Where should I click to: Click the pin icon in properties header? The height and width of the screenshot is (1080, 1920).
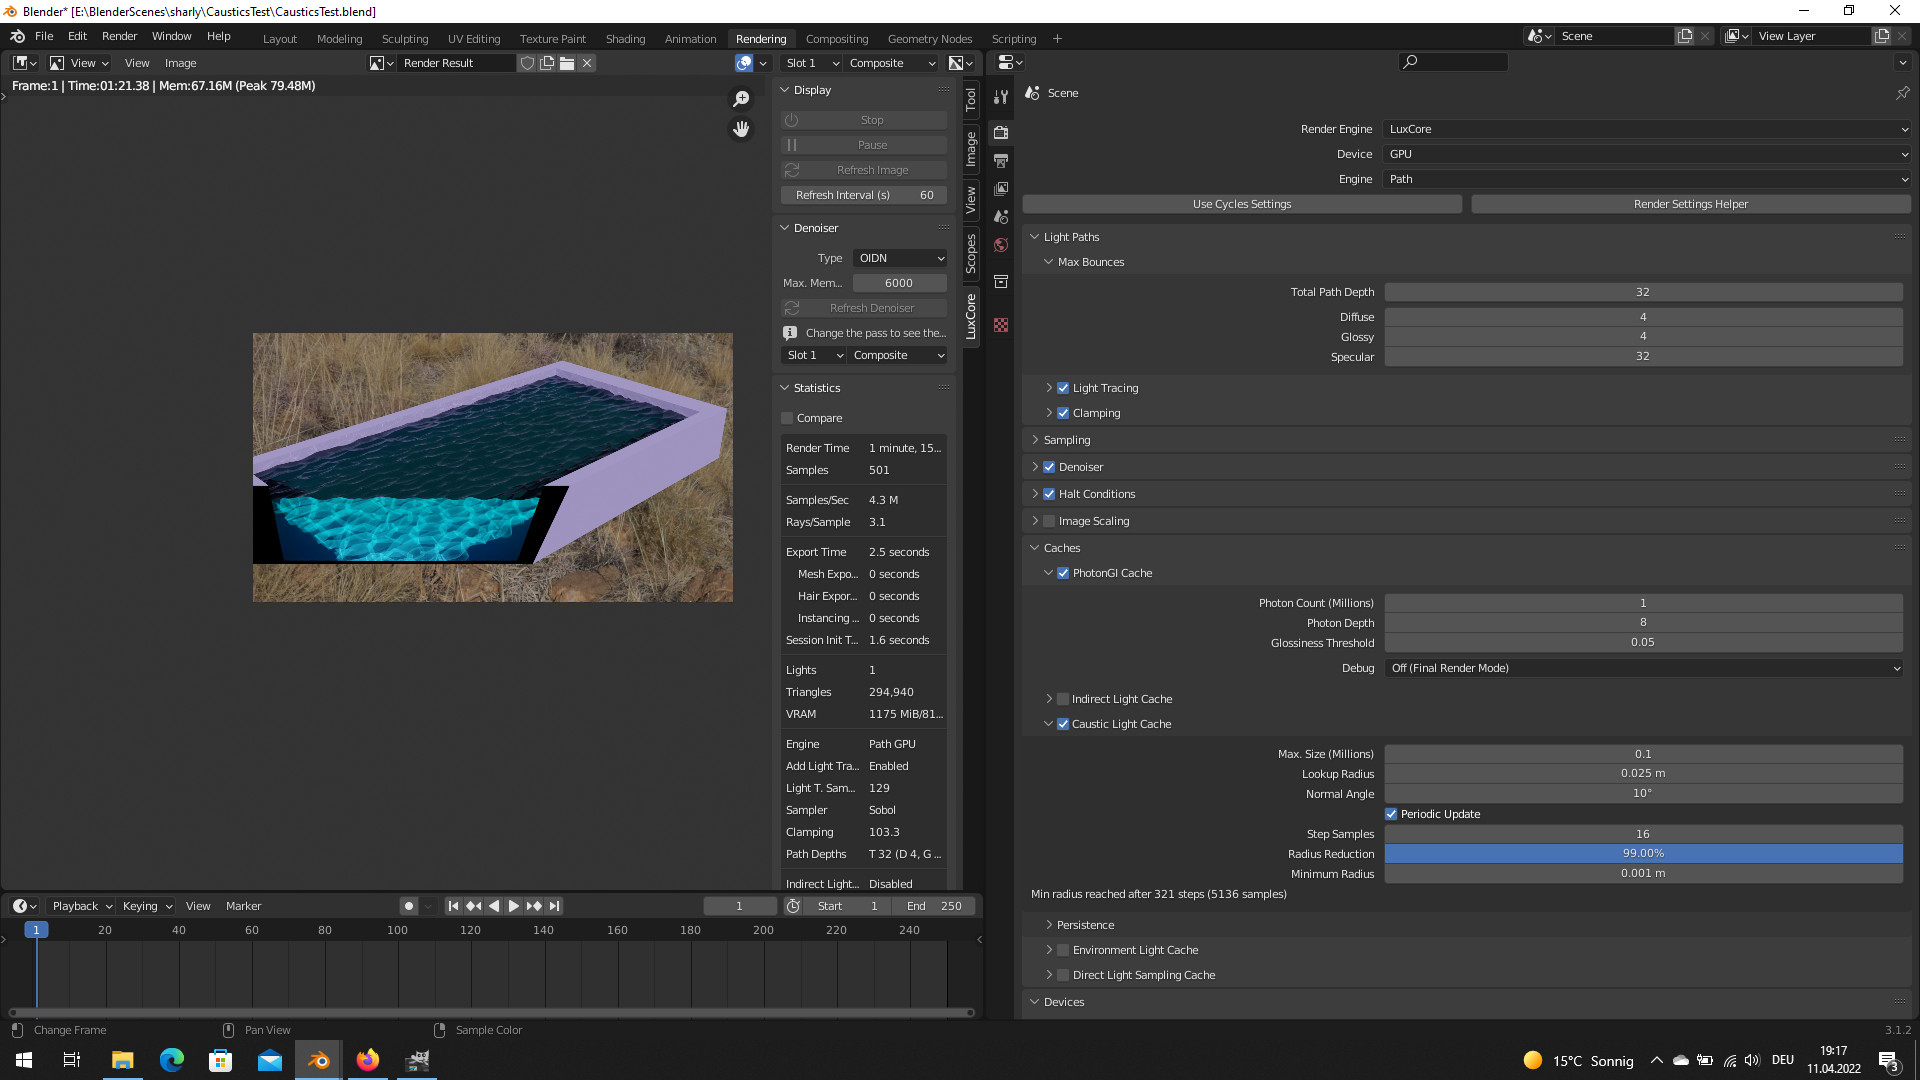pyautogui.click(x=1902, y=93)
